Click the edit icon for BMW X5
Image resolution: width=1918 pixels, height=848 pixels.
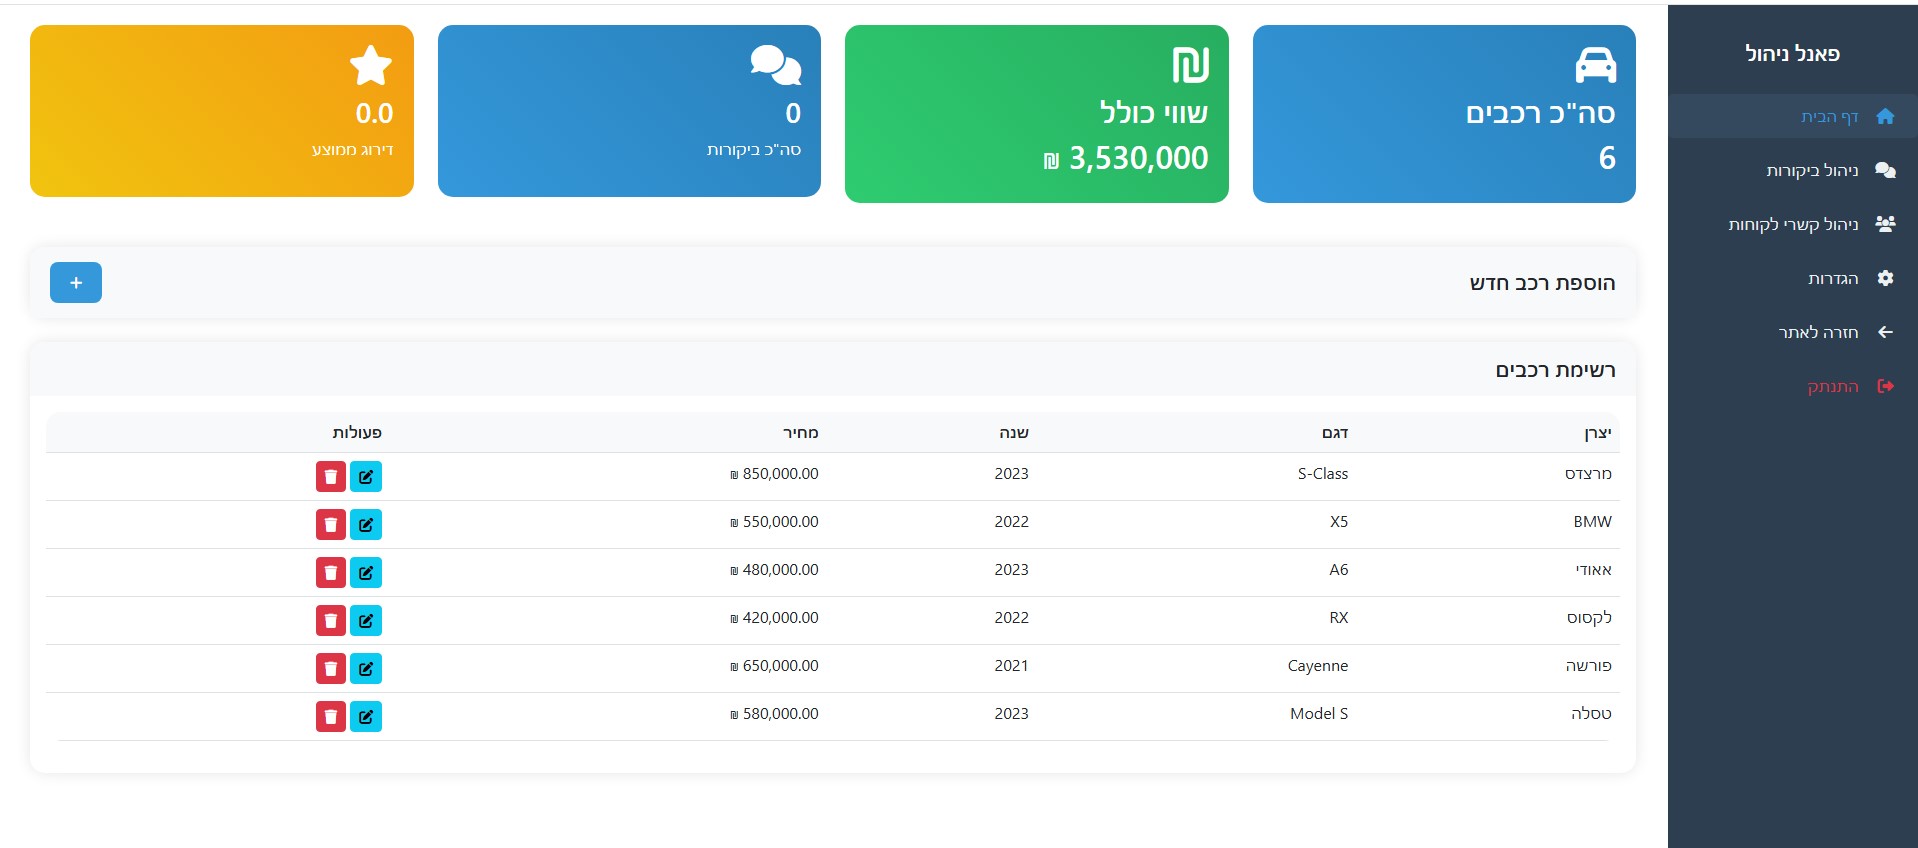pos(366,525)
